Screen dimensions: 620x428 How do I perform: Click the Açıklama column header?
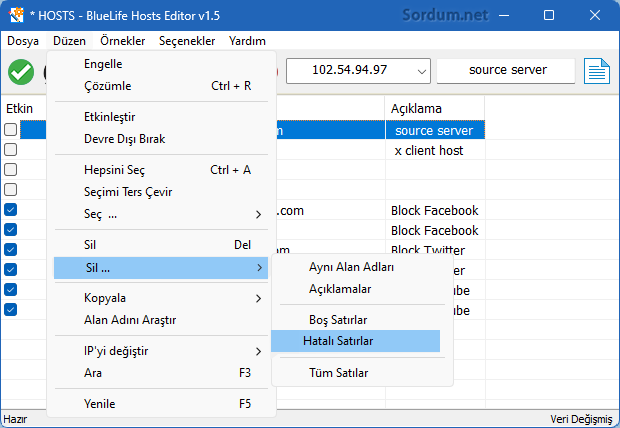coord(435,108)
